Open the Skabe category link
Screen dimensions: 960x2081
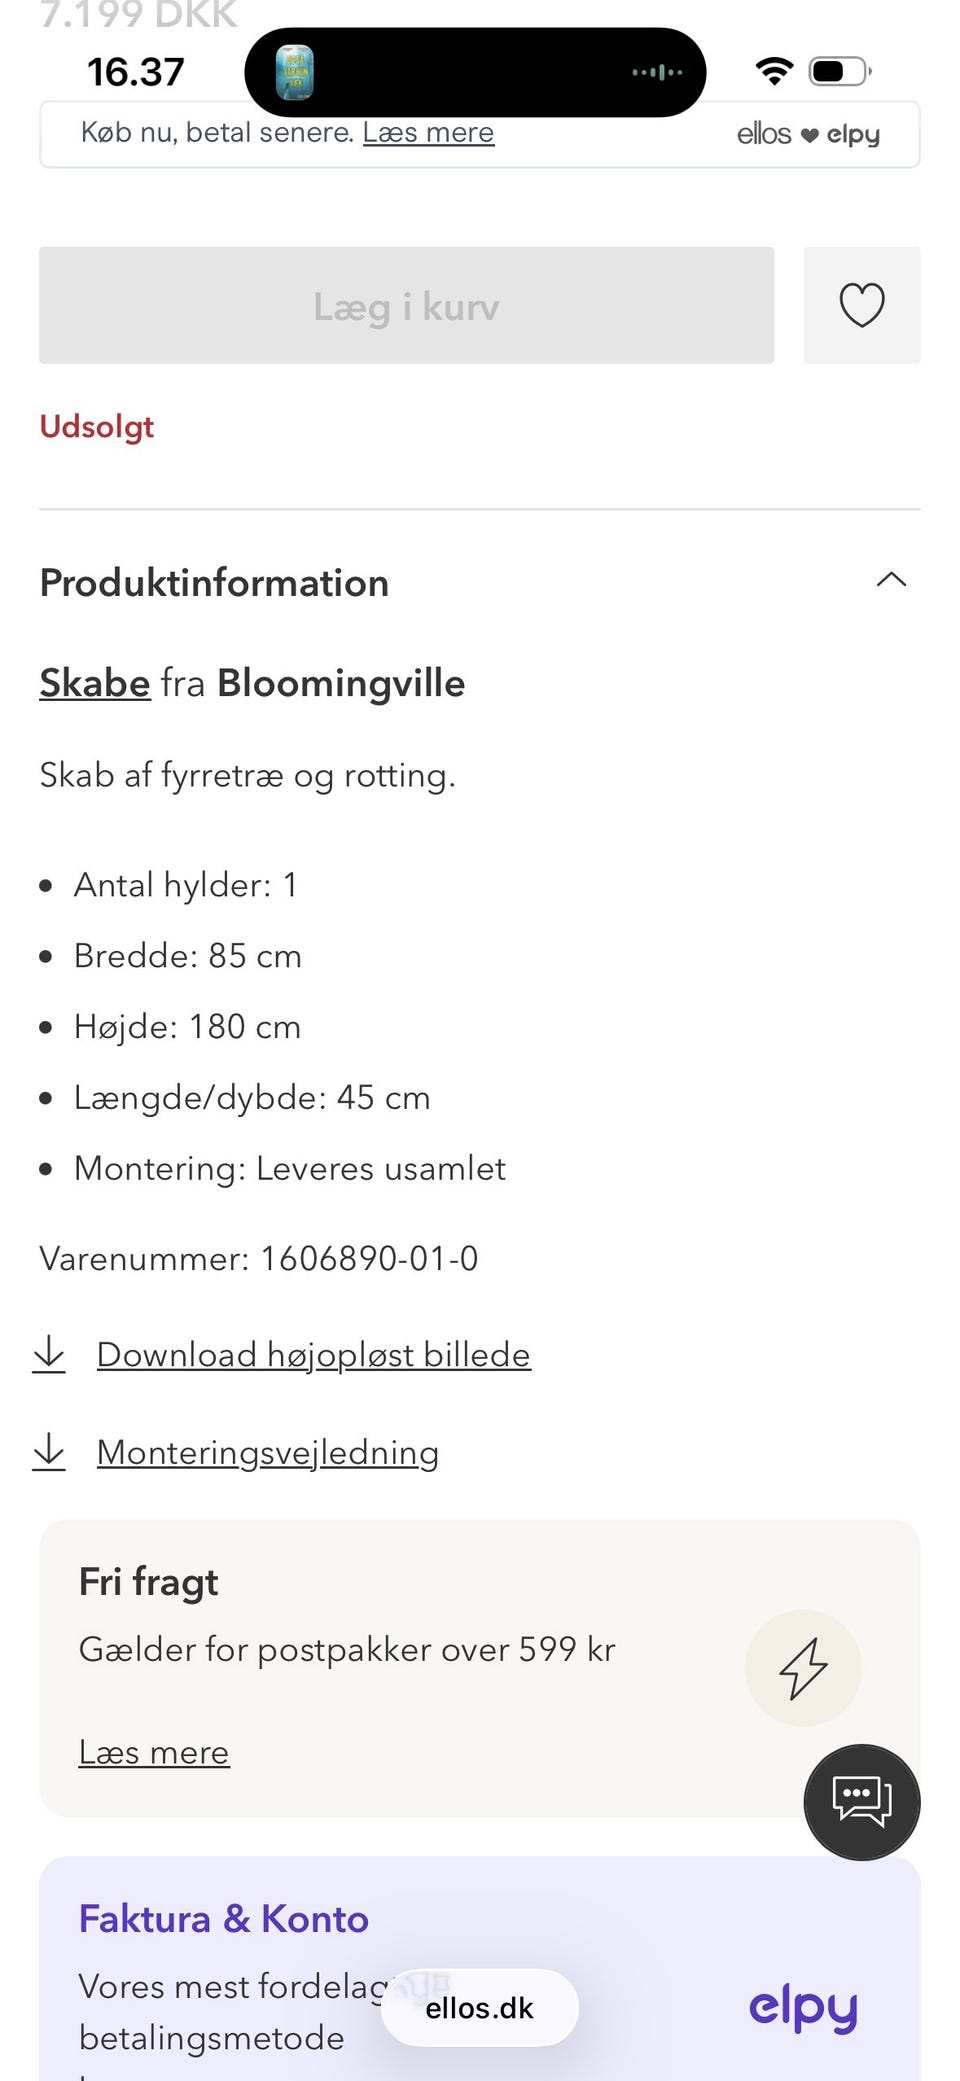[x=95, y=683]
